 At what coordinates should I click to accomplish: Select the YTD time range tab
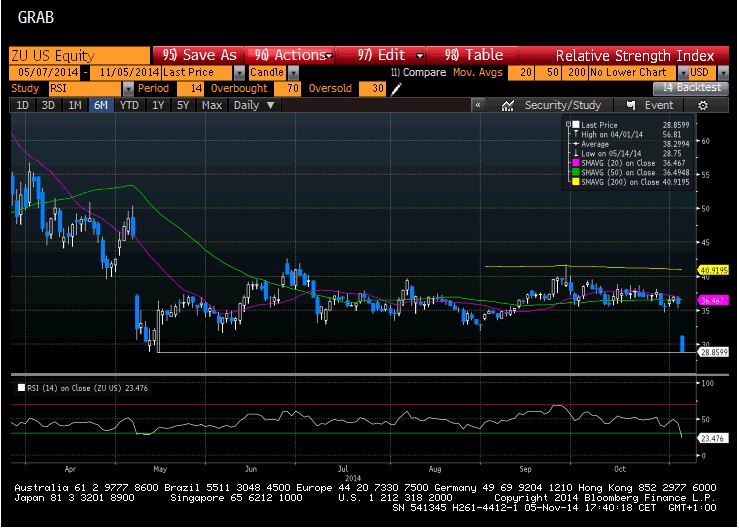point(129,105)
